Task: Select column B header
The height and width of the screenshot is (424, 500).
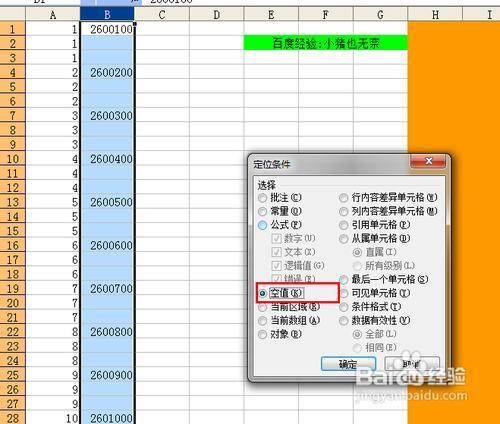Action: 107,15
